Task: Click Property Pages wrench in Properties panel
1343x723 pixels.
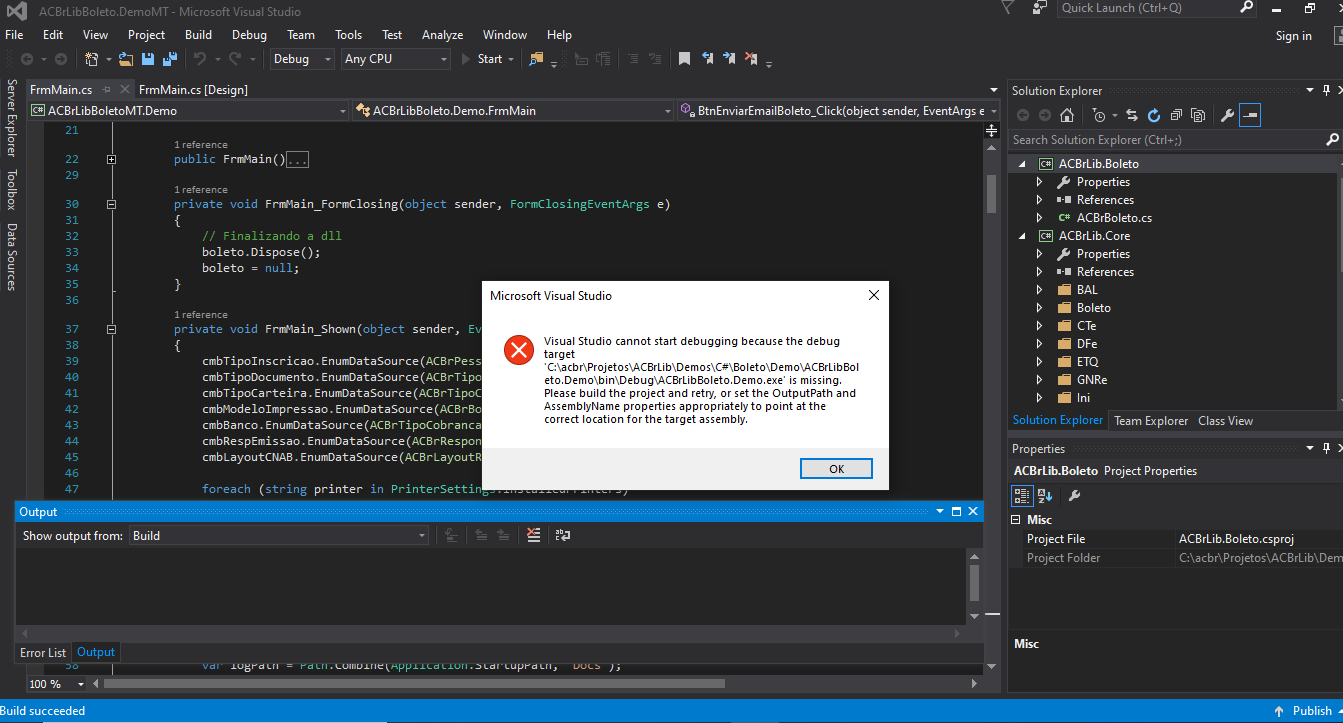Action: click(x=1074, y=495)
